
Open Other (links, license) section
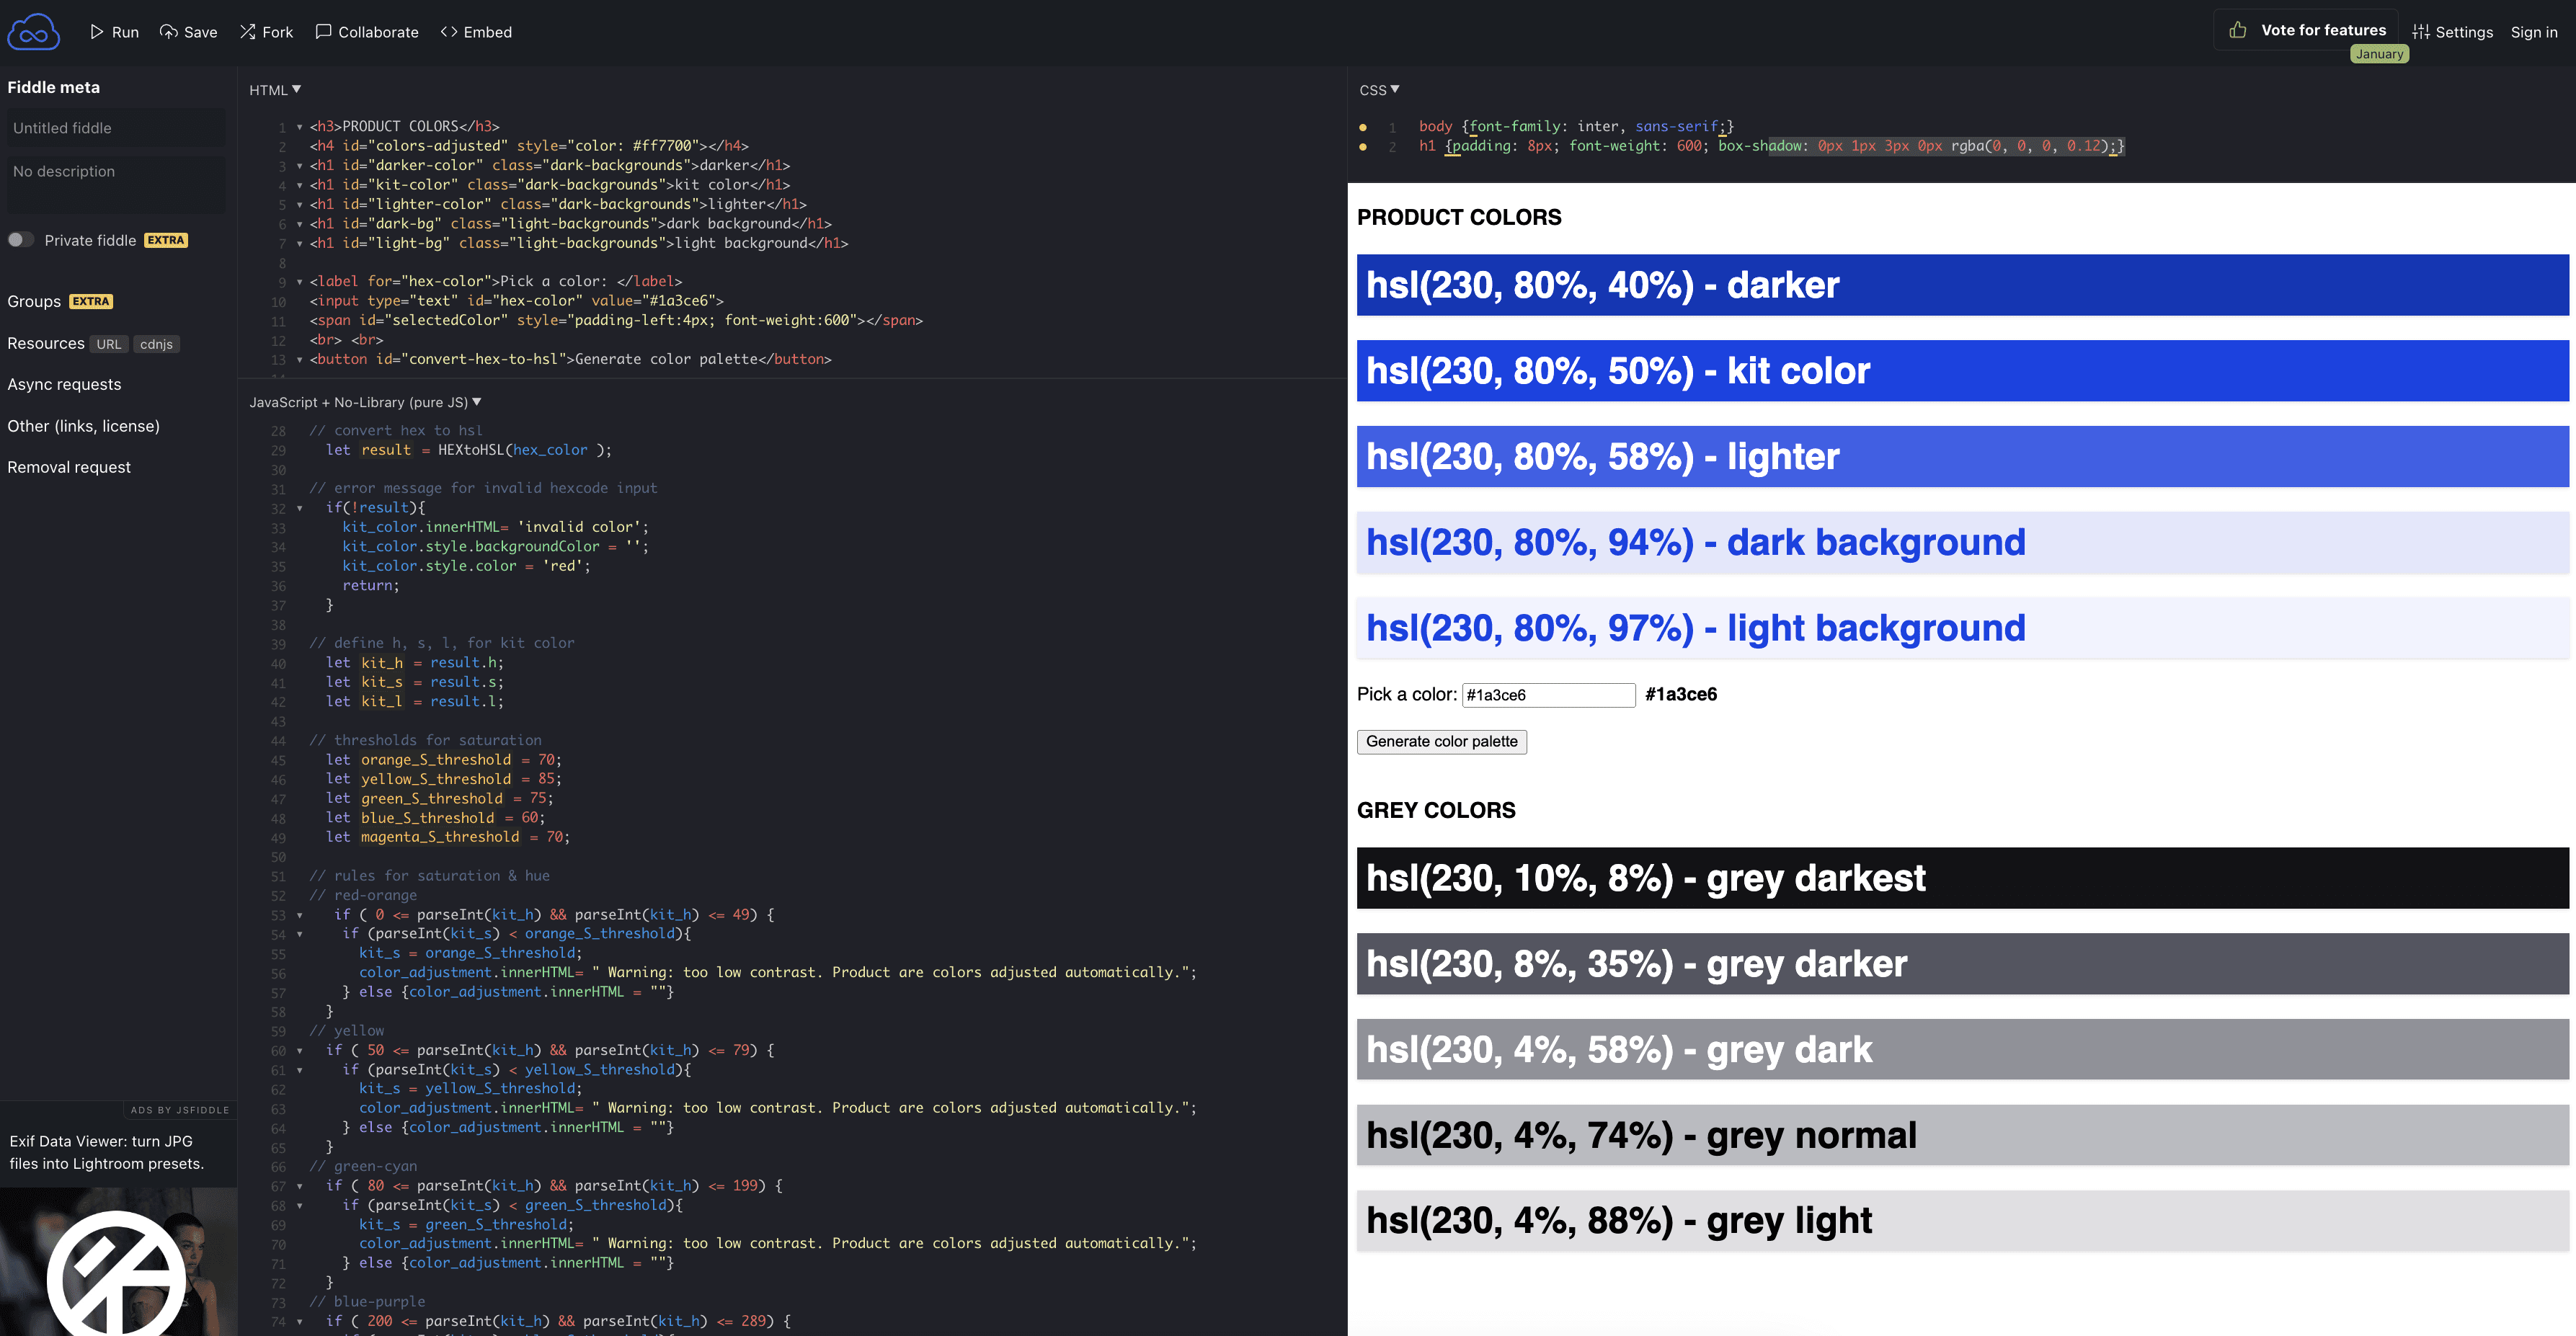[83, 426]
